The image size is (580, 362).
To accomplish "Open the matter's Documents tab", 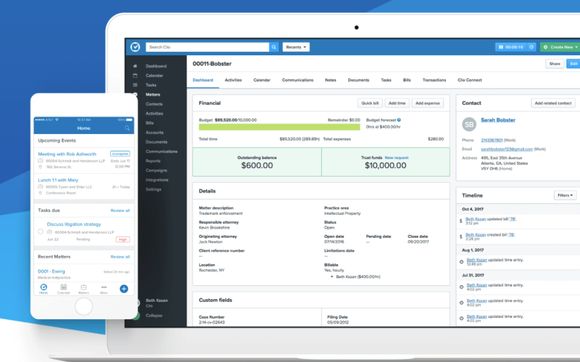I will pos(358,80).
